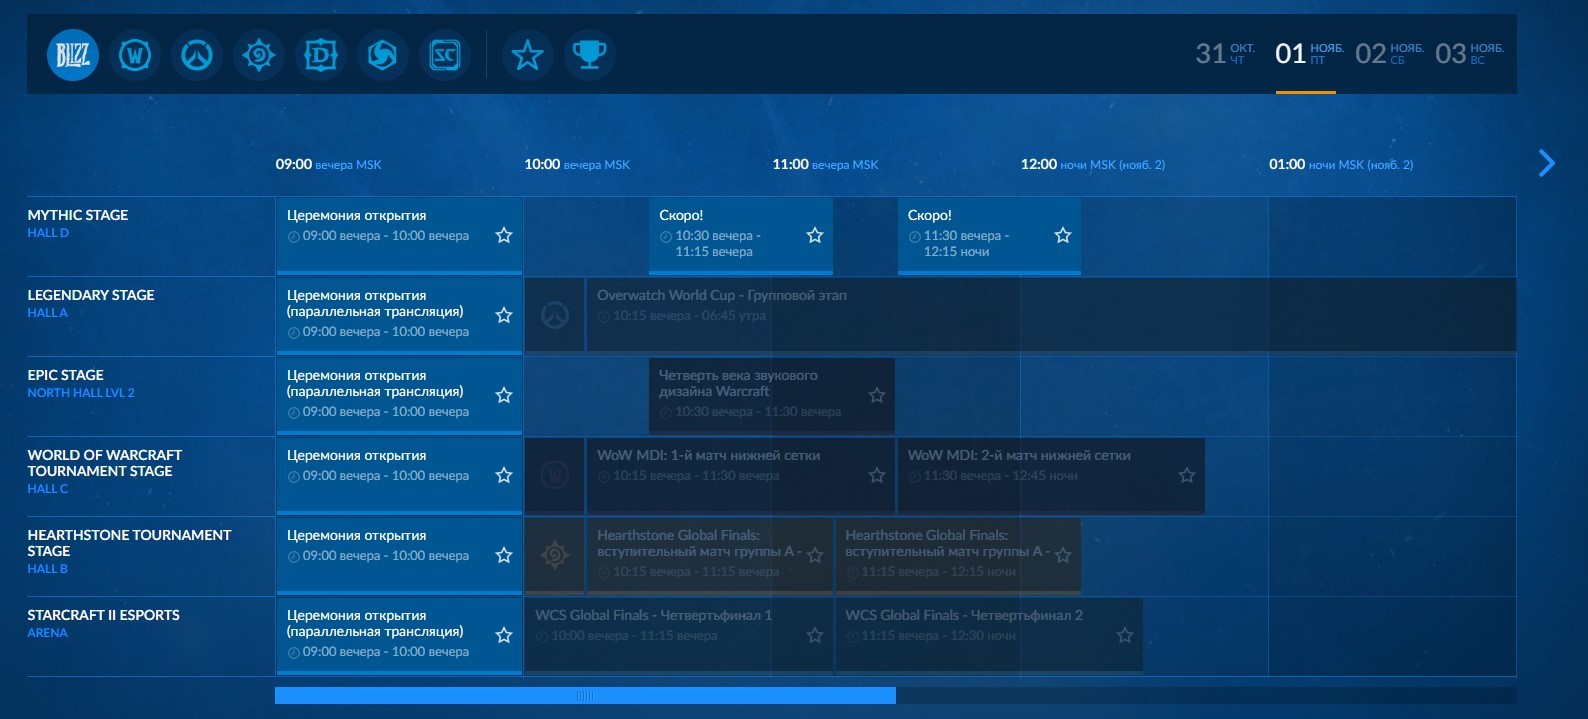Click MYTHIC STAGE row title
This screenshot has height=719, width=1588.
click(78, 215)
